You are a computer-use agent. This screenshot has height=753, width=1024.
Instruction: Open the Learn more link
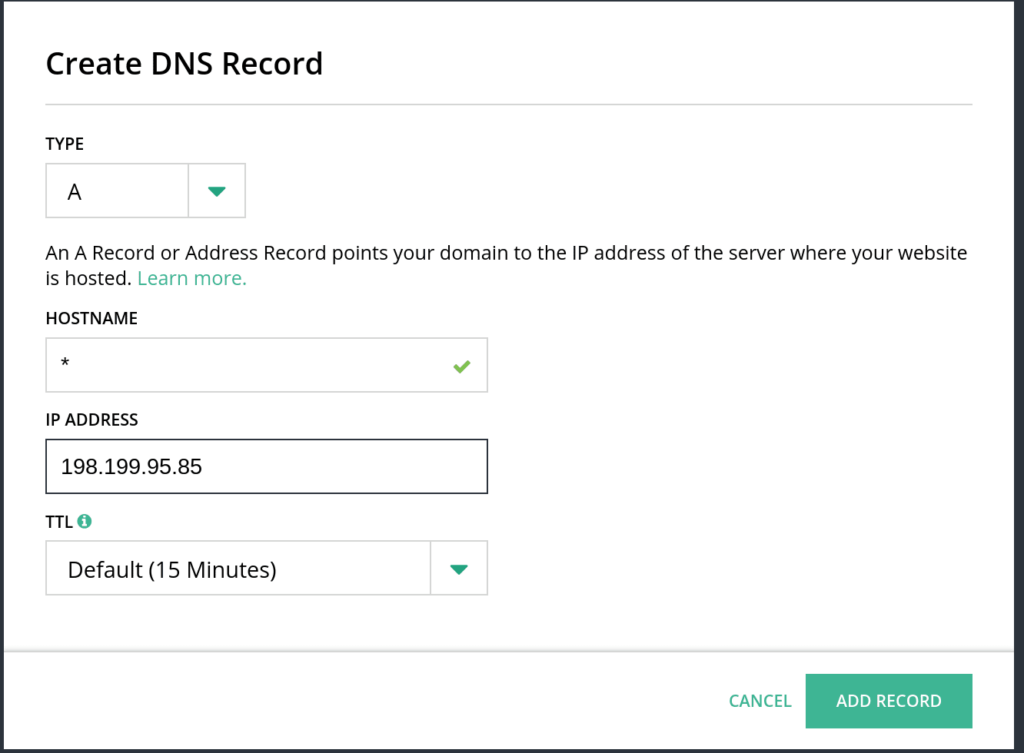[x=192, y=278]
